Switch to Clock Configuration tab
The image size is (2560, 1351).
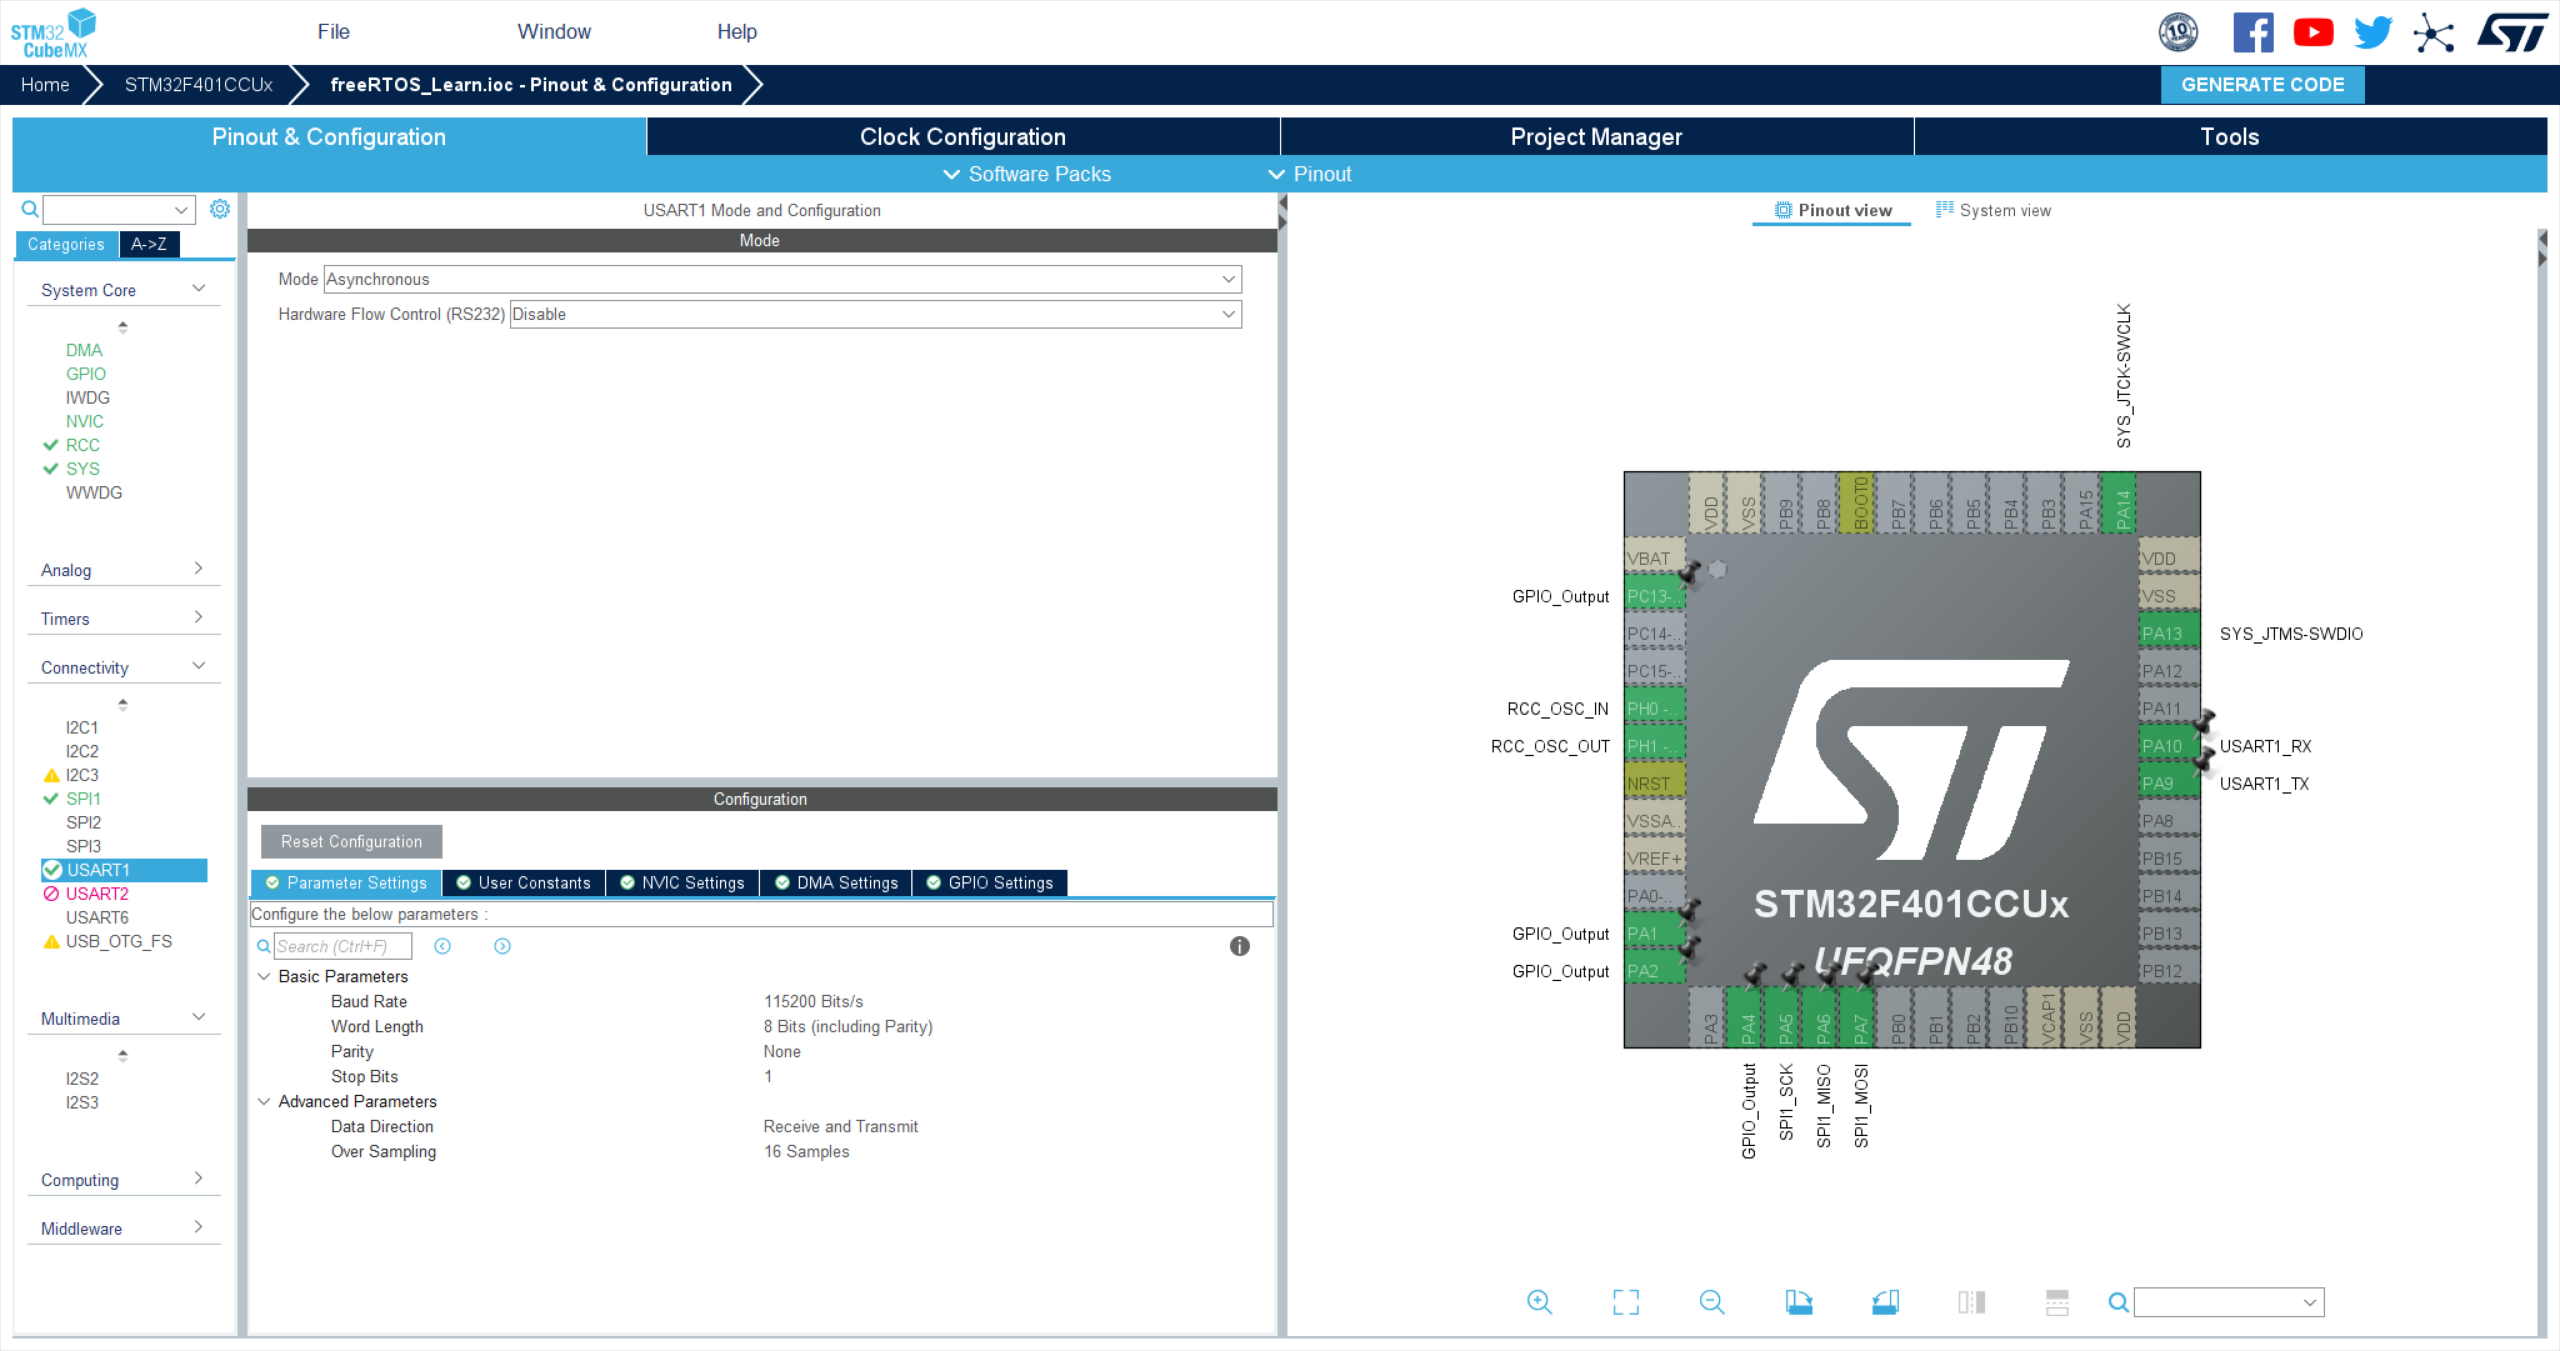point(963,137)
